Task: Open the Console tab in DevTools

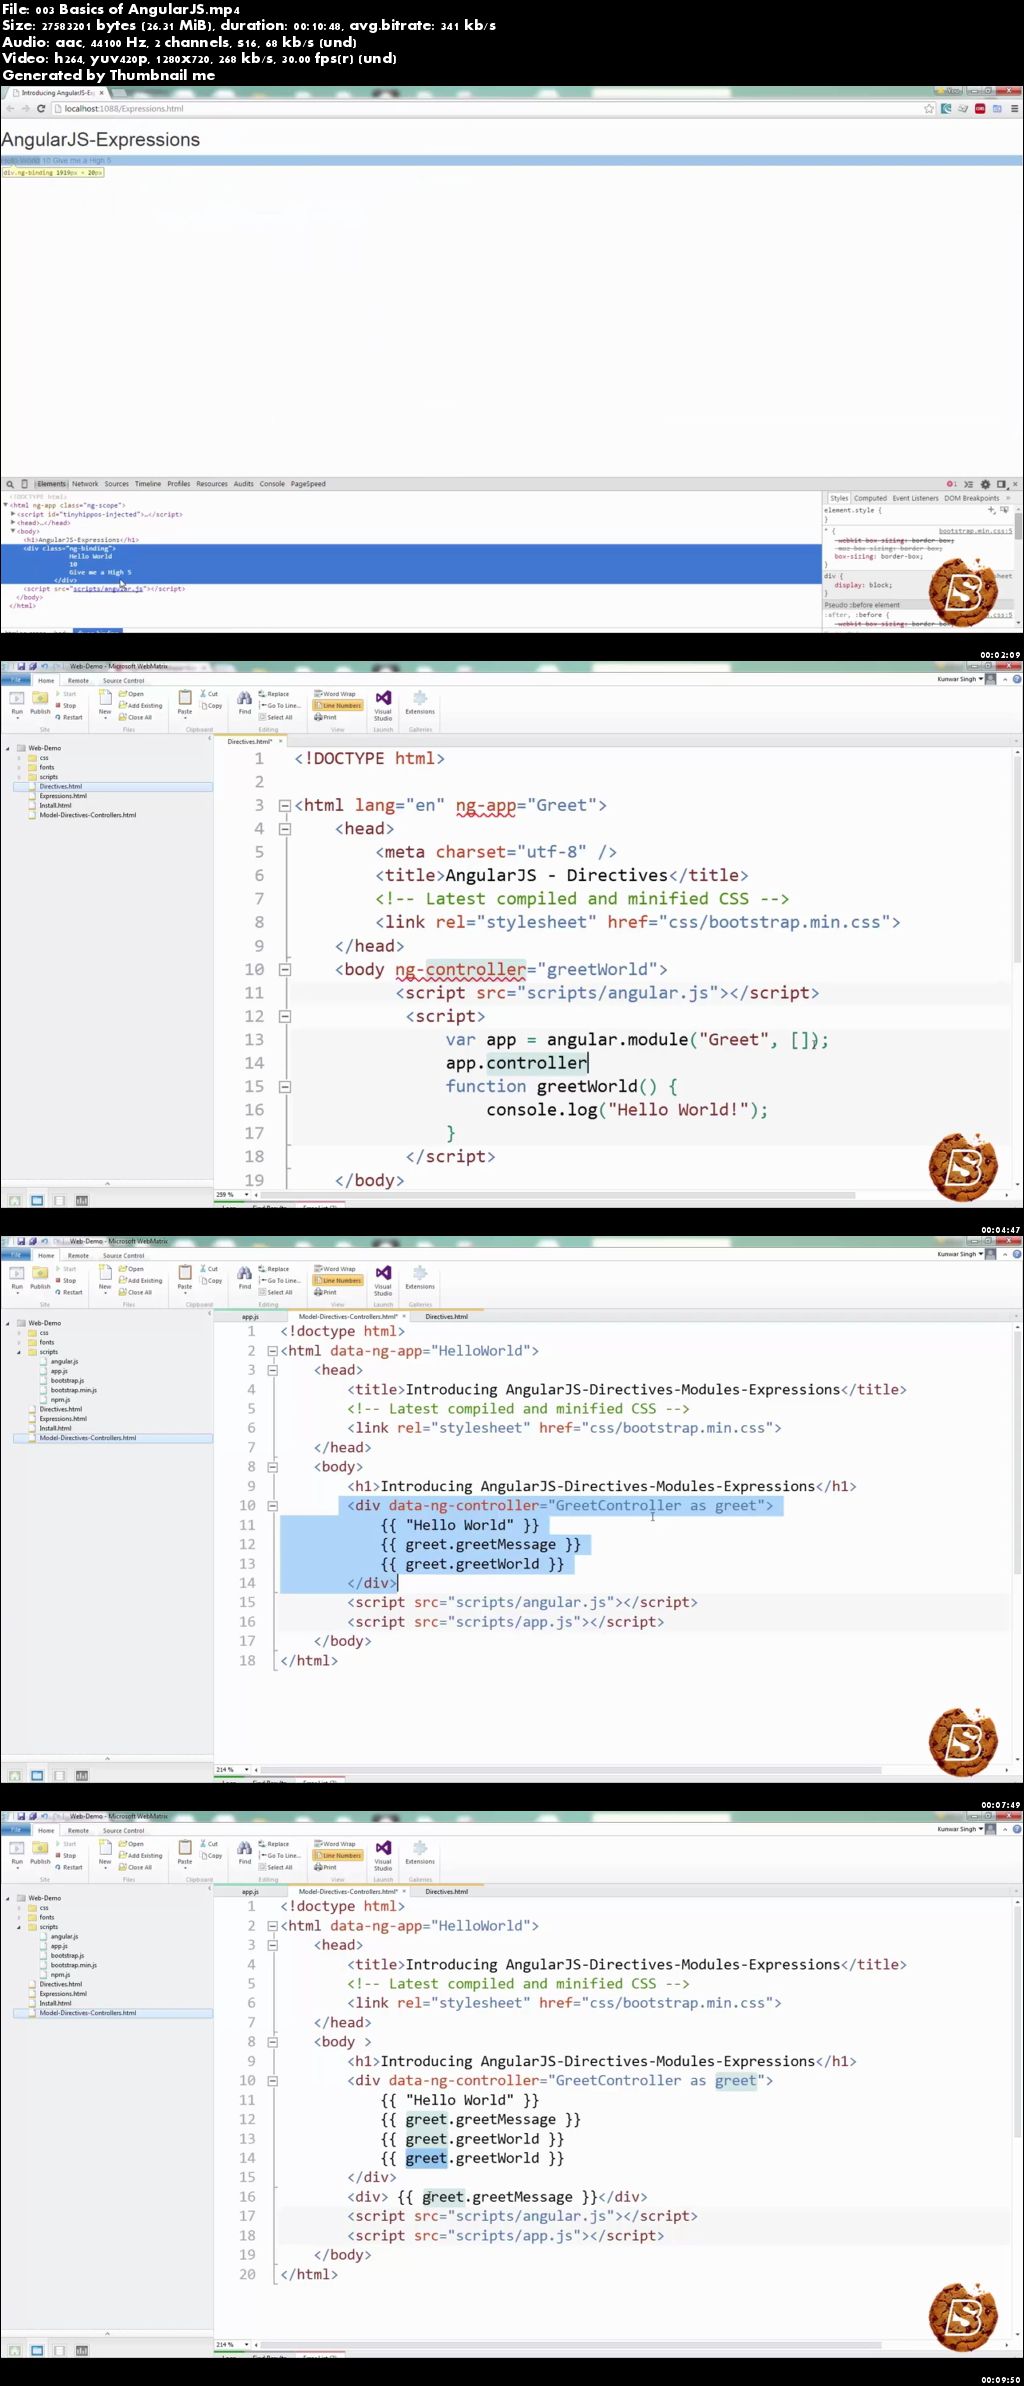Action: [x=272, y=484]
